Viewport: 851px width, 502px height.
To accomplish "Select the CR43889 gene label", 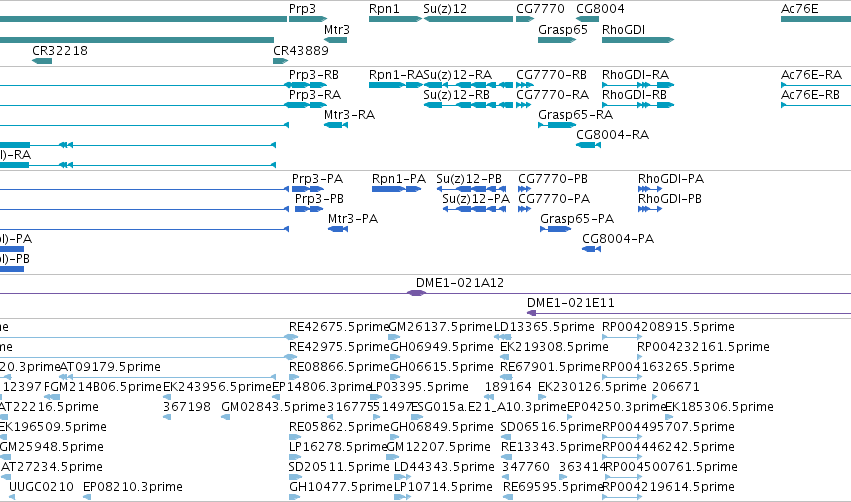I will (301, 50).
